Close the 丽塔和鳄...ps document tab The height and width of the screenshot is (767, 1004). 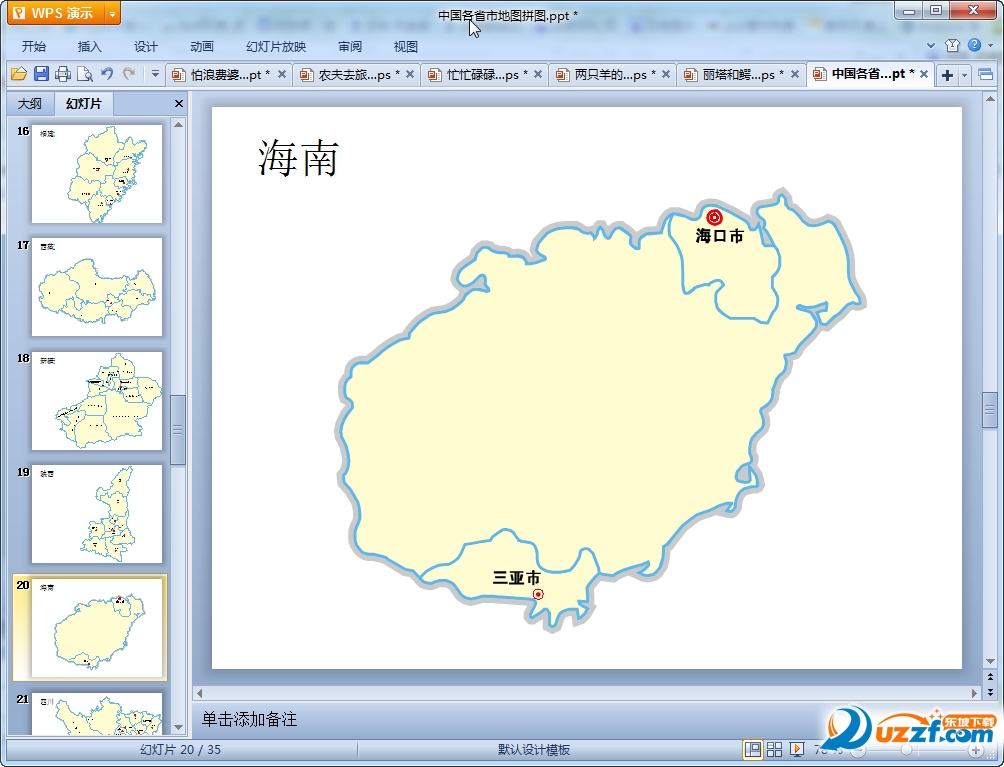pos(795,74)
